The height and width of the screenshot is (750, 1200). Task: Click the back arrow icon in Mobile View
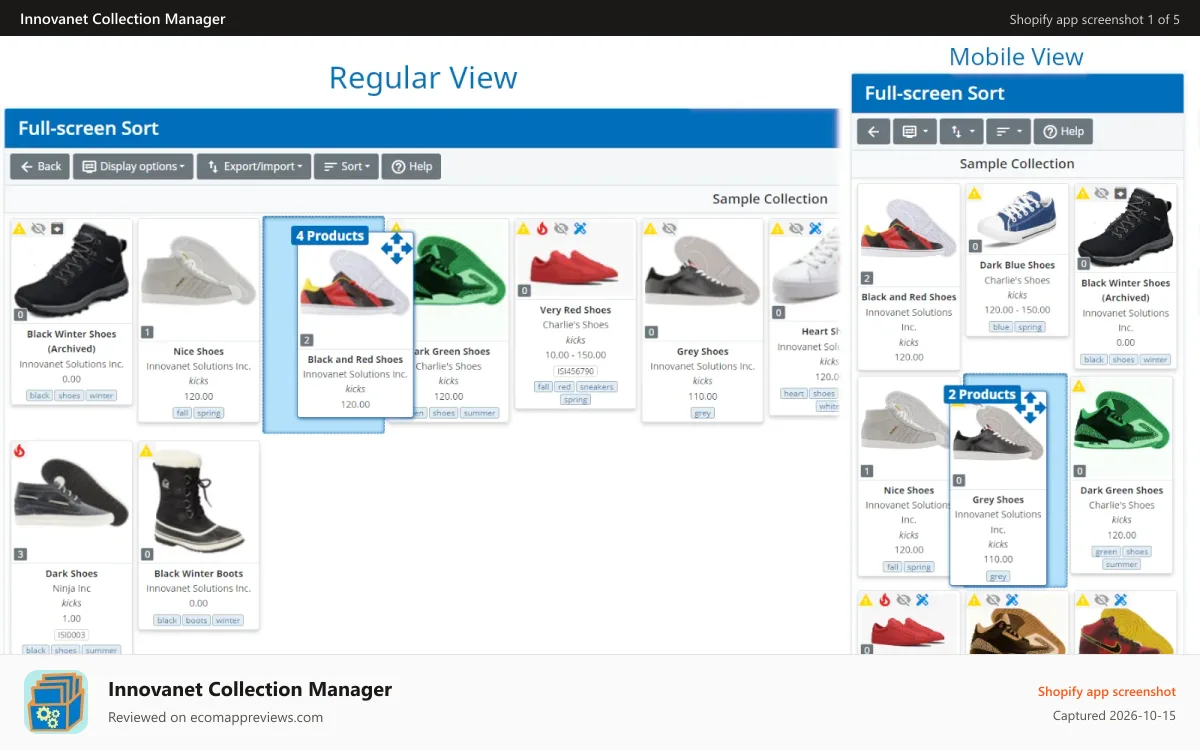(873, 131)
